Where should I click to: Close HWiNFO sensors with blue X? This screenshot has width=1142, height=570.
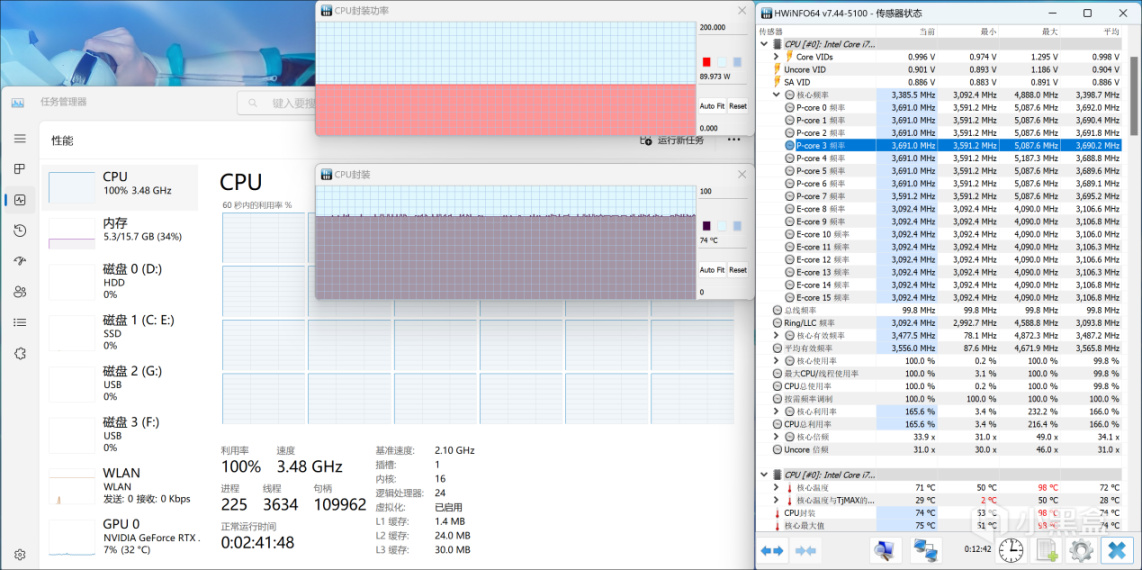point(1117,550)
